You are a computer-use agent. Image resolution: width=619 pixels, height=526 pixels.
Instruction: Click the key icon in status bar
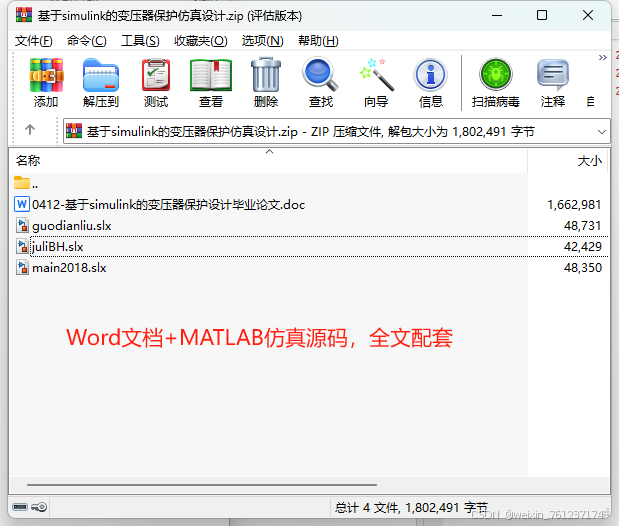39,507
